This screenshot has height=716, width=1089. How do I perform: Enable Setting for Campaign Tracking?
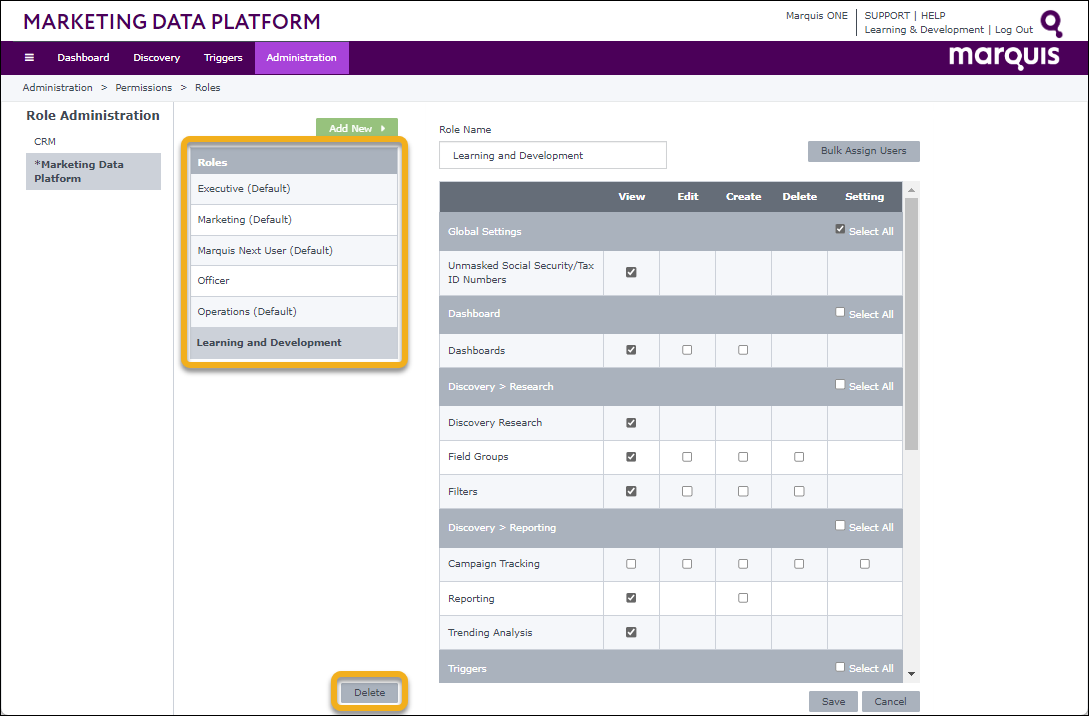(x=865, y=564)
